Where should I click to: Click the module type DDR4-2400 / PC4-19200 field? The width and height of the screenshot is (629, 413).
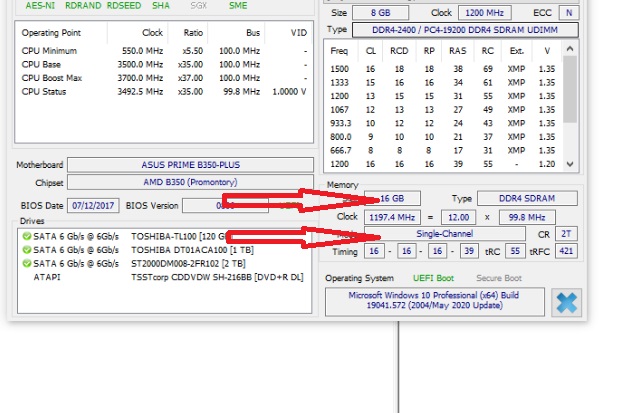click(465, 30)
